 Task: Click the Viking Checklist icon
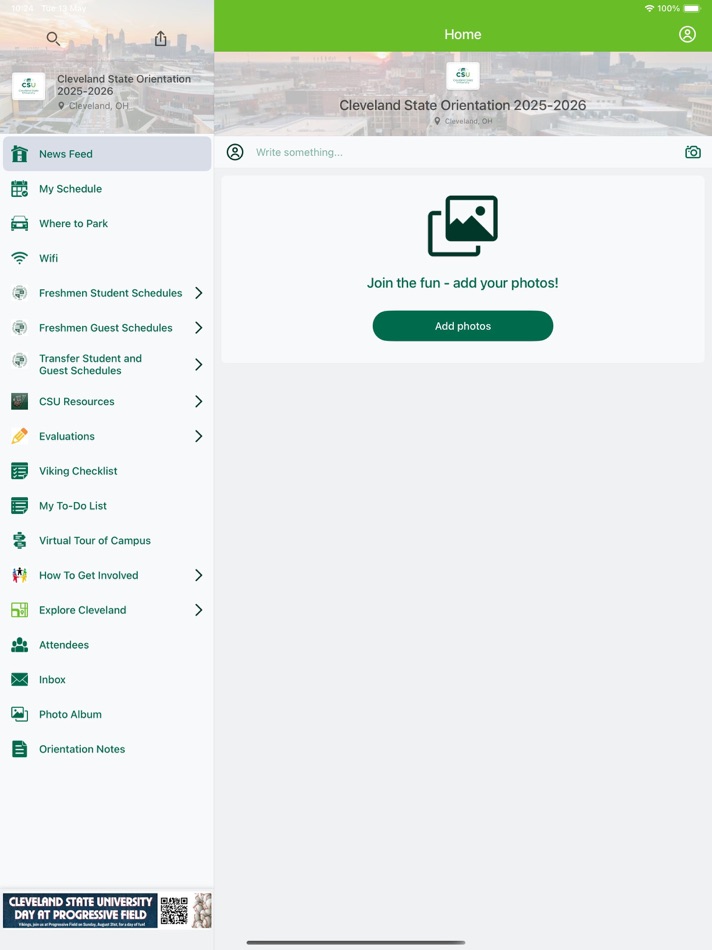pos(19,471)
